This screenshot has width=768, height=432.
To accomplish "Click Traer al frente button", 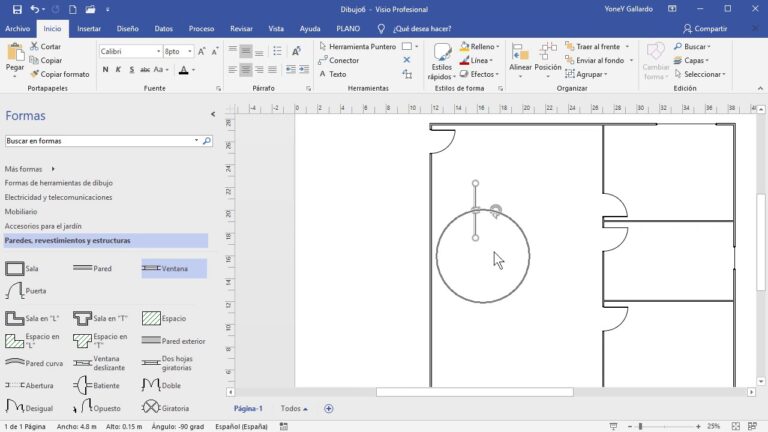I will click(593, 47).
